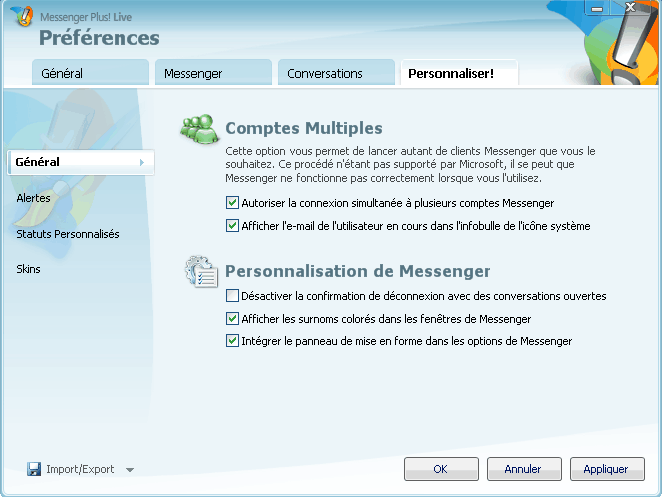The image size is (662, 497).
Task: Click the Personnalisation de Messenger heading
Action: pos(358,271)
